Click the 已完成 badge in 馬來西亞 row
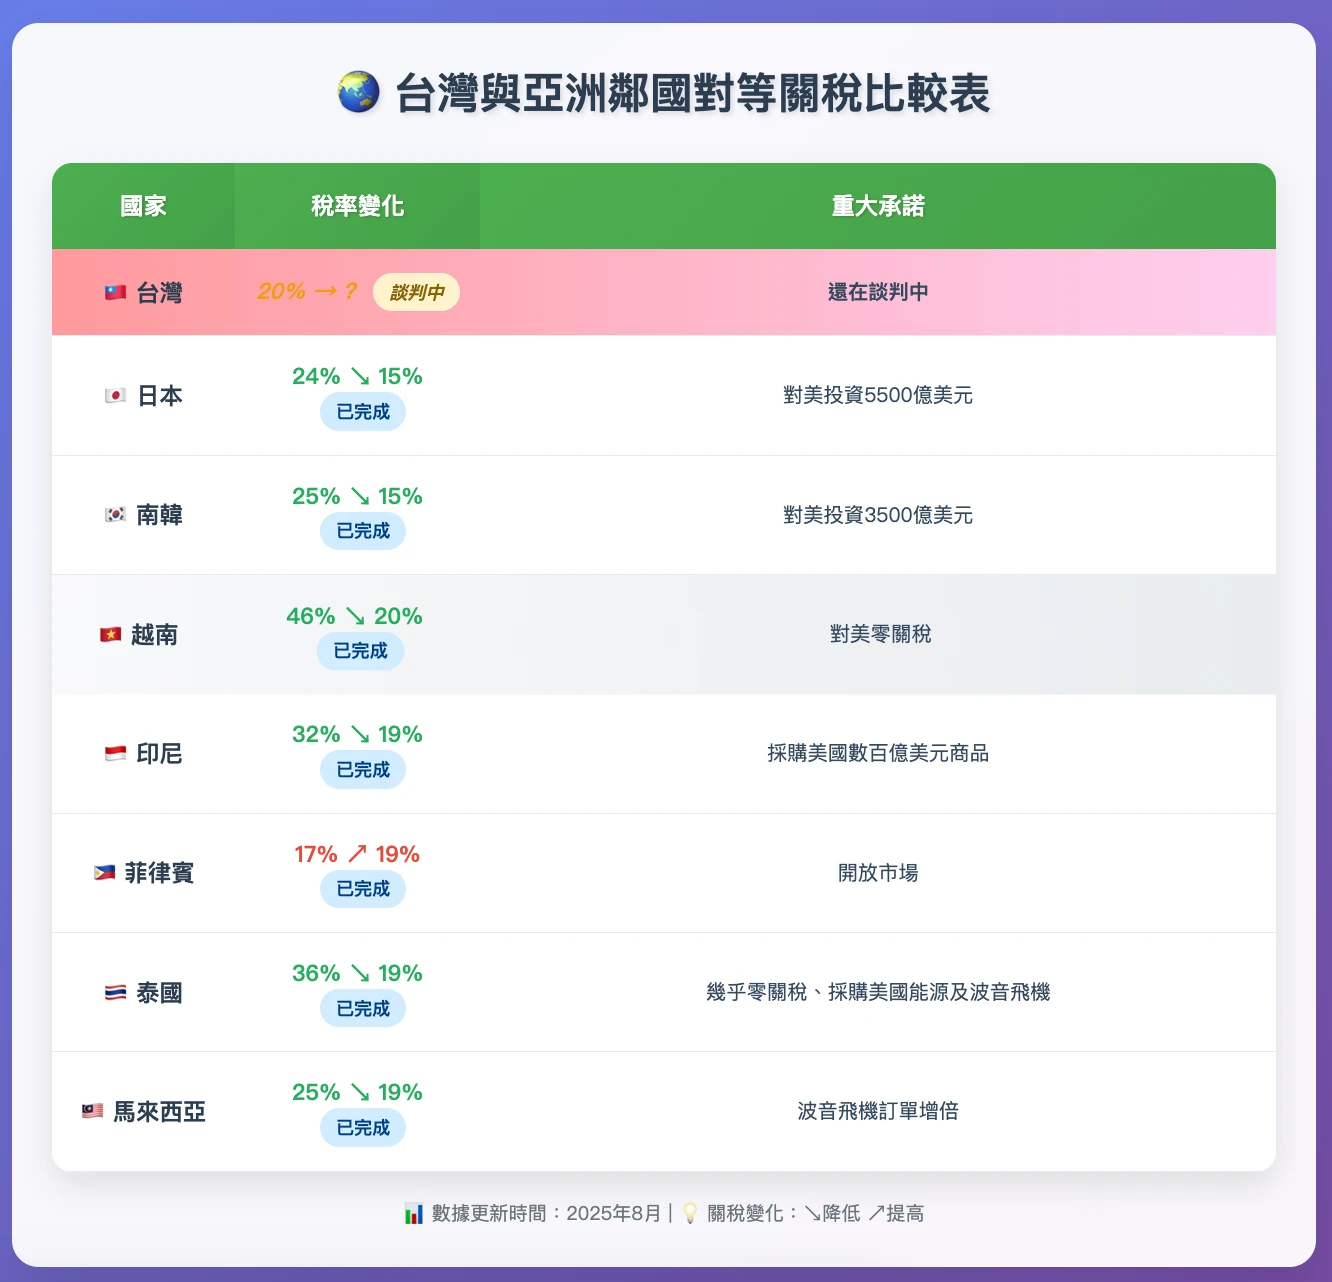This screenshot has height=1282, width=1332. click(x=363, y=1128)
